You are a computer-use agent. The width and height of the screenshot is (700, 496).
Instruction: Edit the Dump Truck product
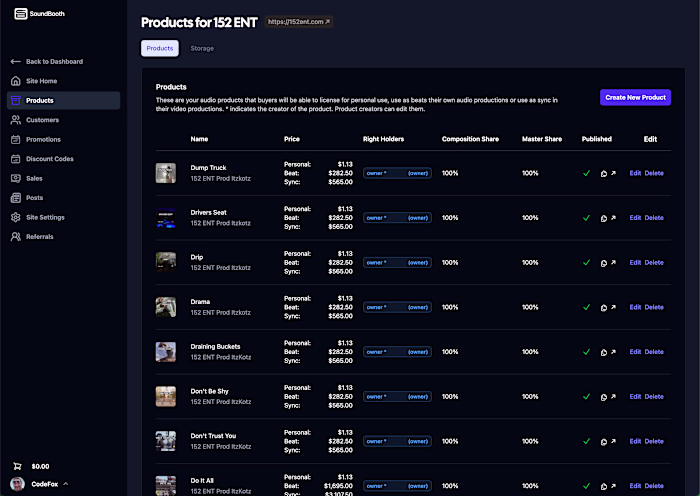point(635,173)
